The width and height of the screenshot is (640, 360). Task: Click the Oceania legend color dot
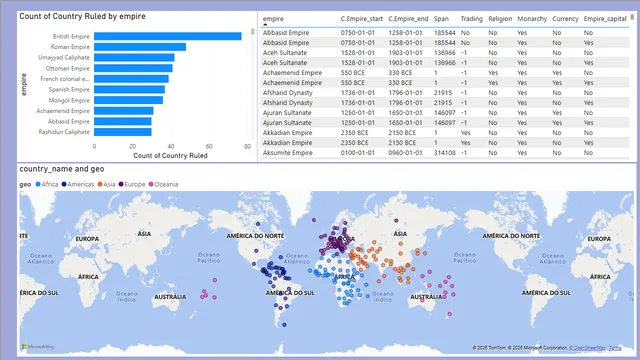[151, 184]
